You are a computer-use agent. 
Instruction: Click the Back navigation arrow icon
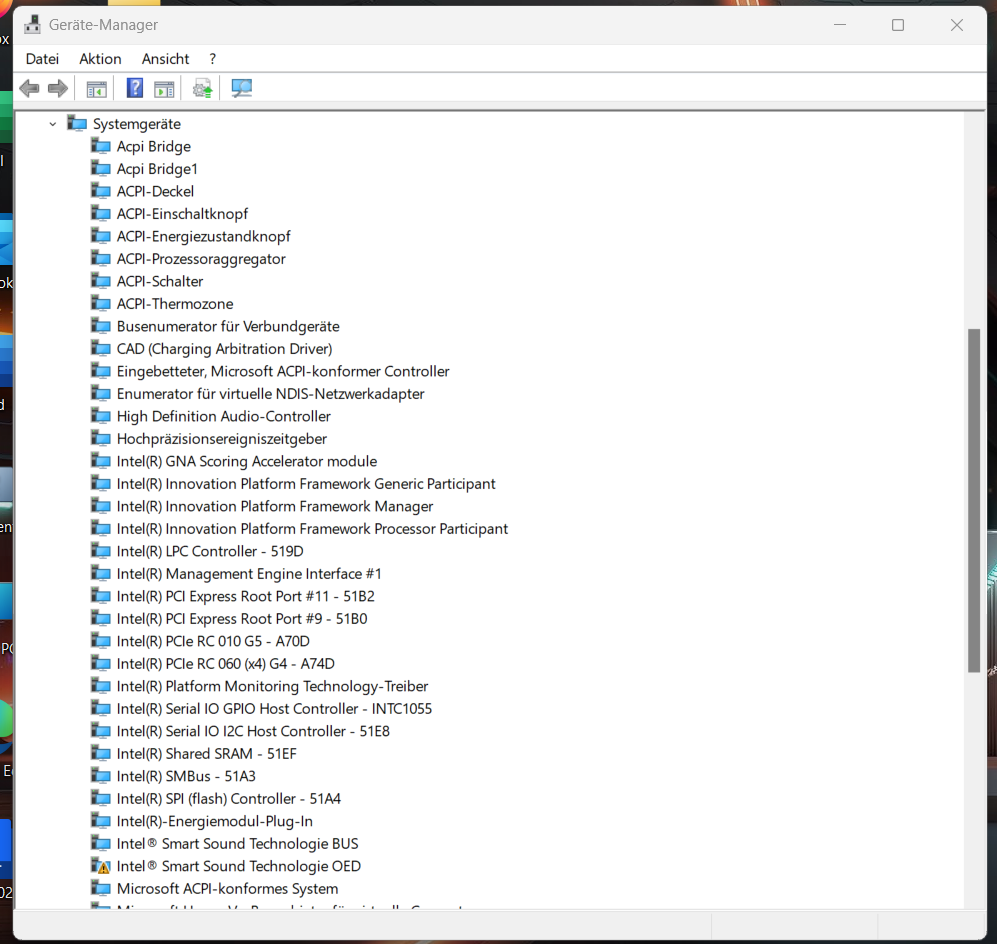coord(28,88)
